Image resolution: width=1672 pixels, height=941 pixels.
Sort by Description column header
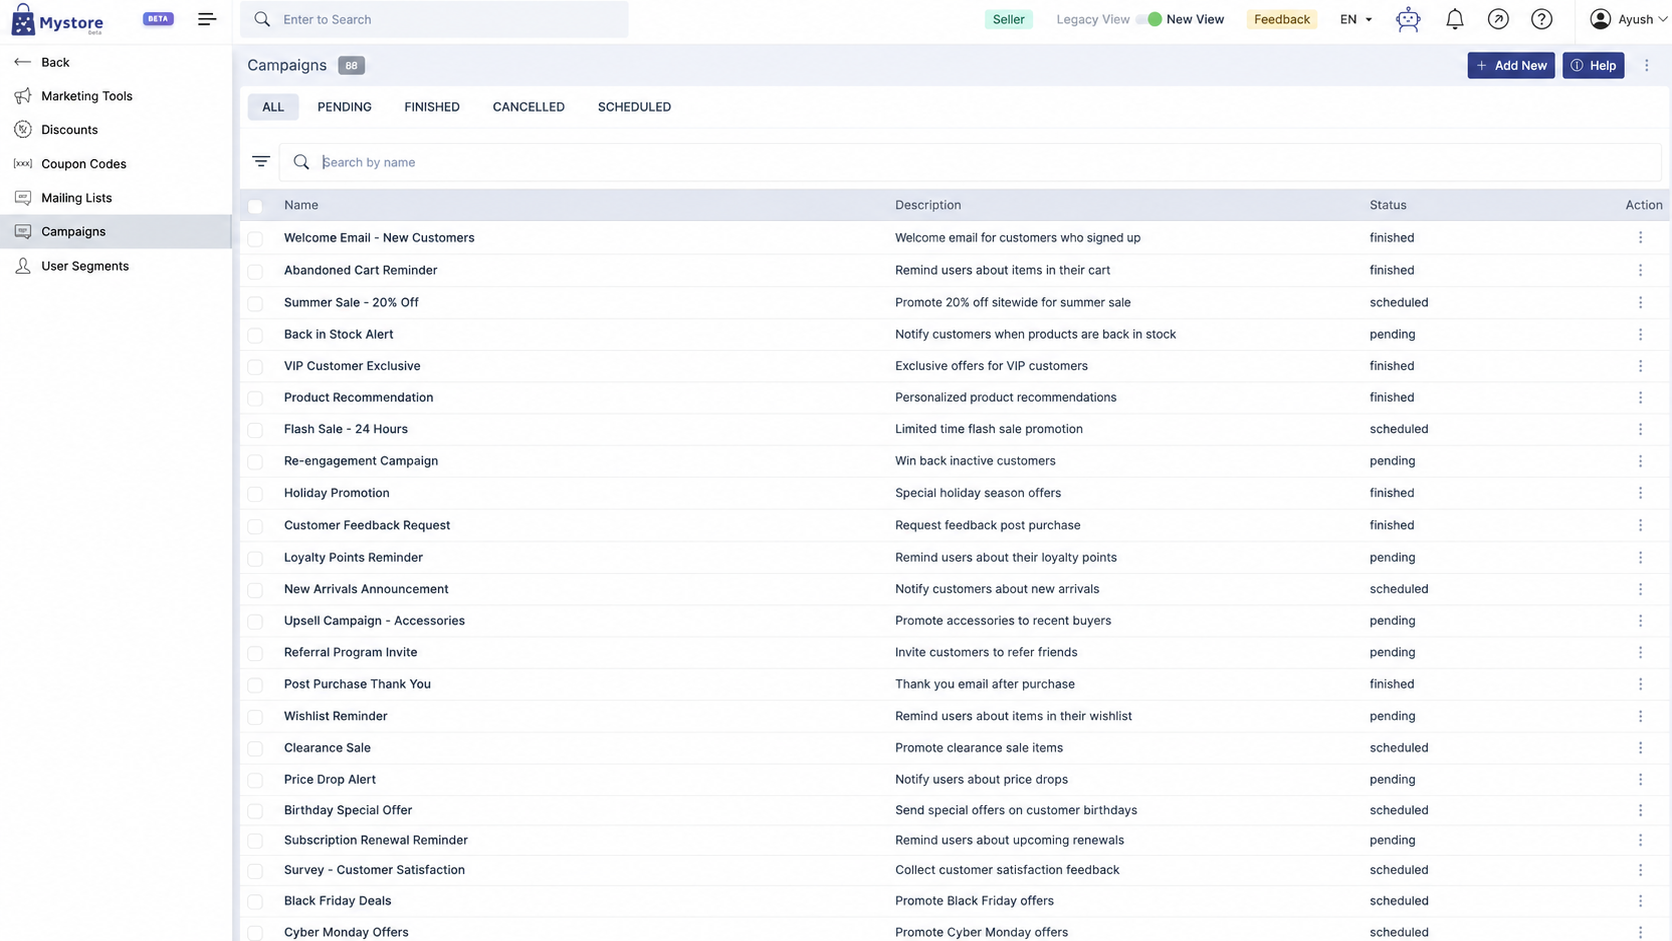coord(928,205)
